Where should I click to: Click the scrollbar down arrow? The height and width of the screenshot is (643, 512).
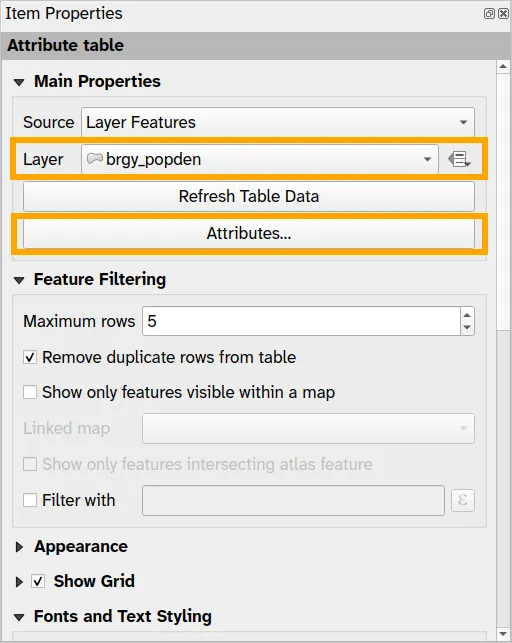pos(503,634)
